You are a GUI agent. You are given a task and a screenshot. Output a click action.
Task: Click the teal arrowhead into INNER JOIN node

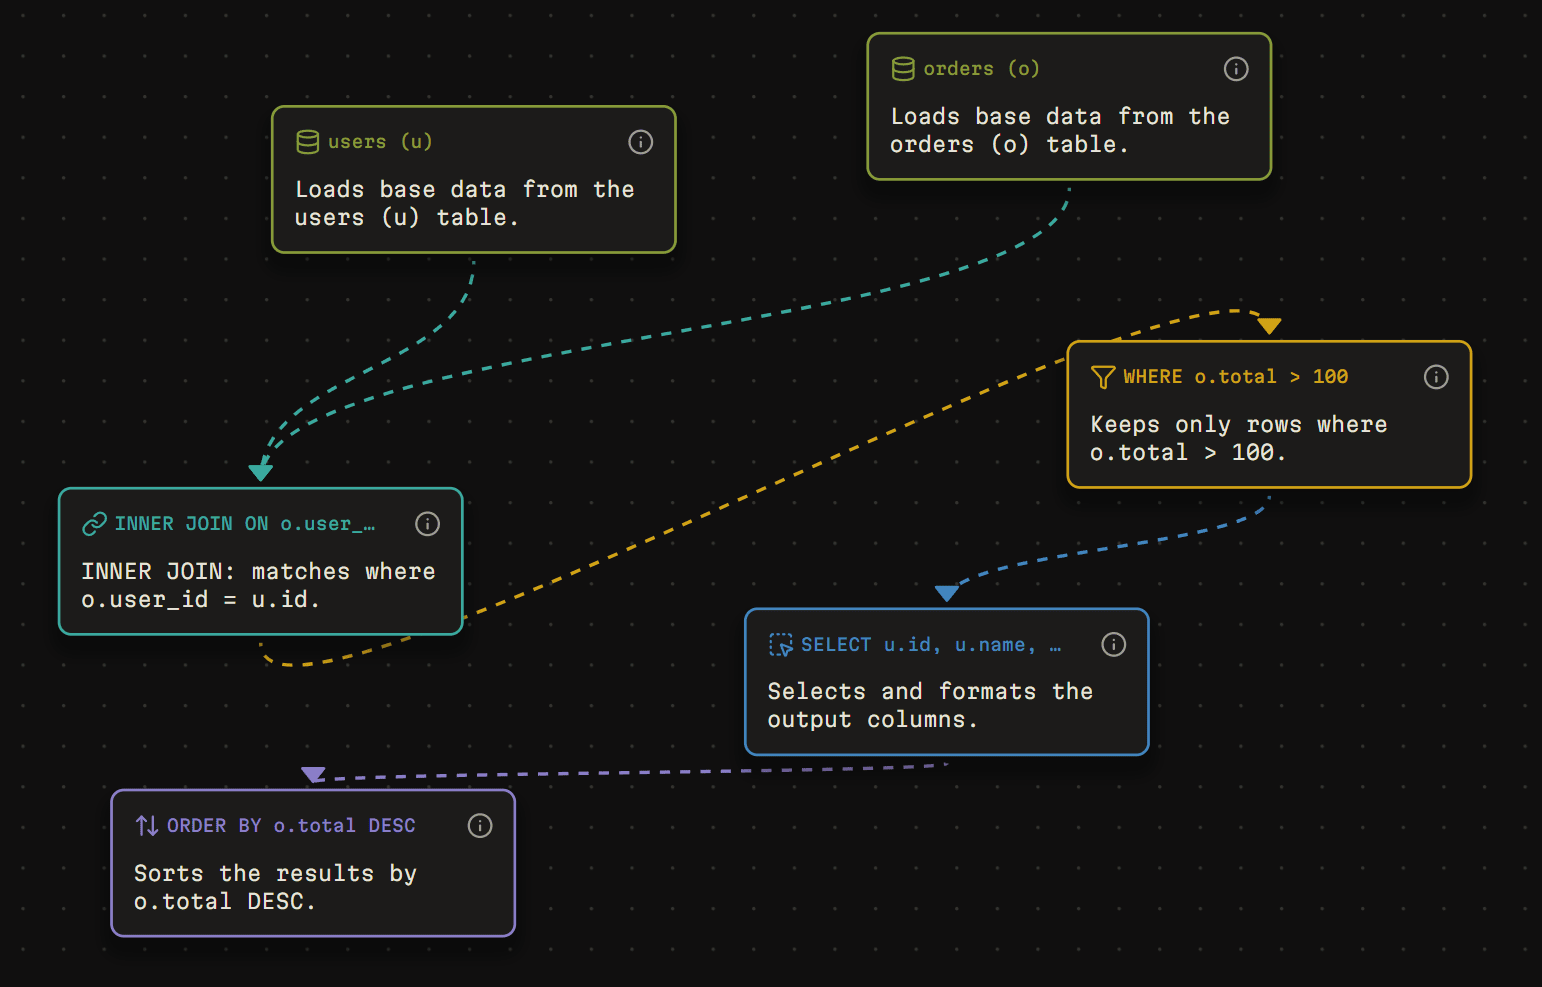click(261, 472)
